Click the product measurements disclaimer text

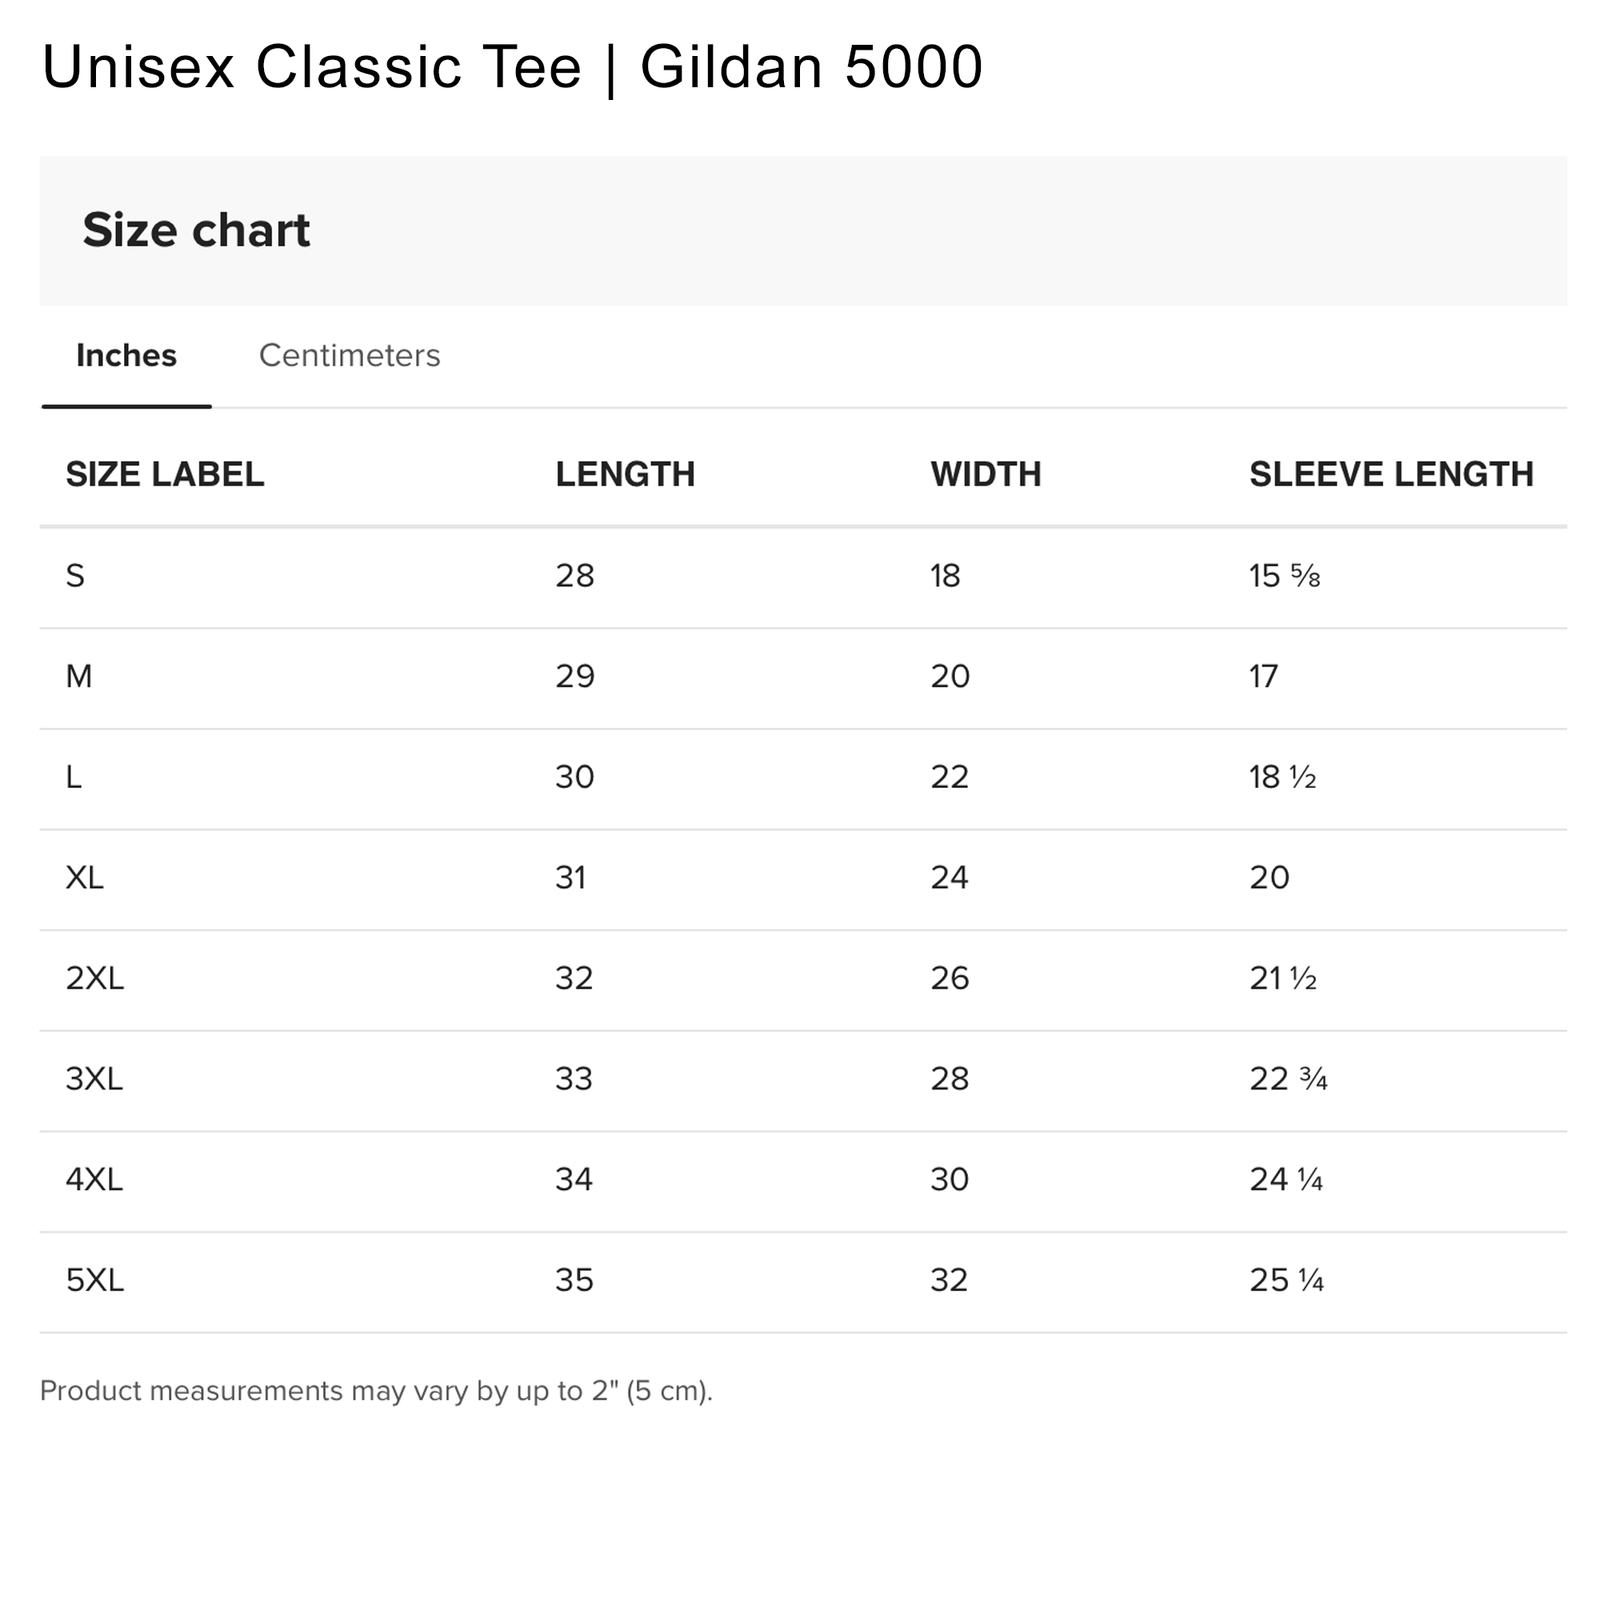point(376,1391)
